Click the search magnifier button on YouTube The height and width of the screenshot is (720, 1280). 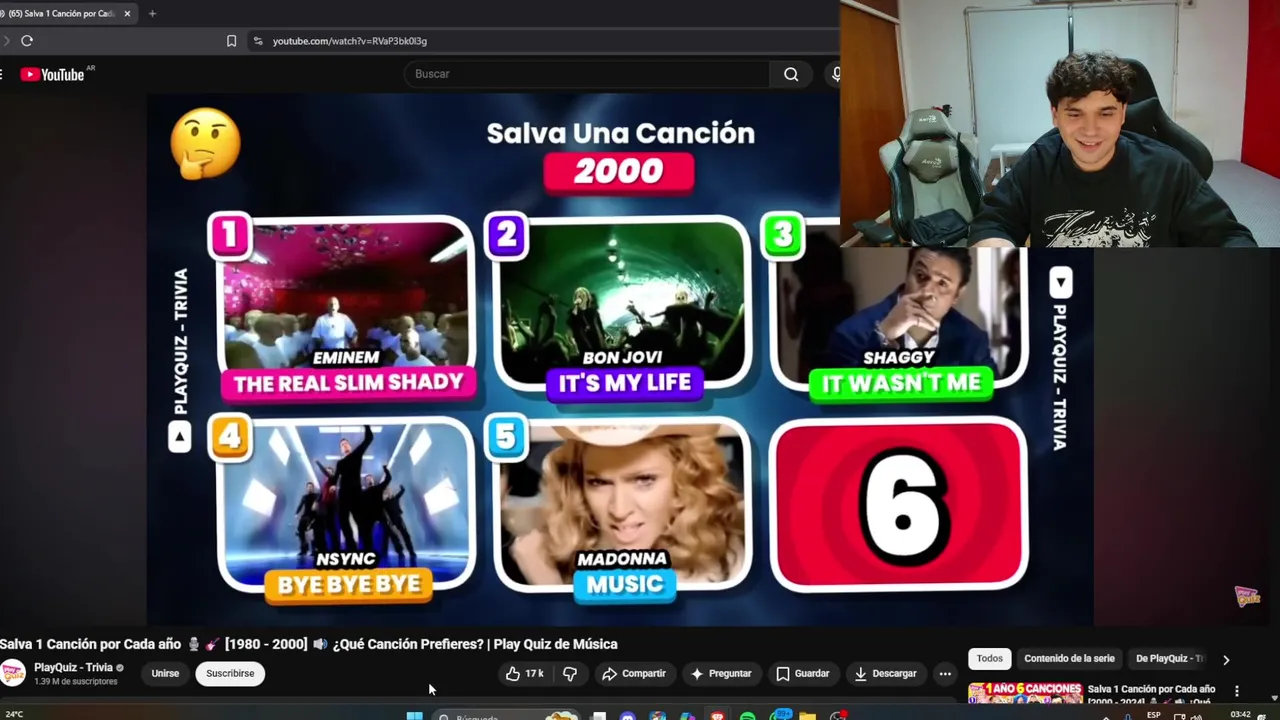791,74
